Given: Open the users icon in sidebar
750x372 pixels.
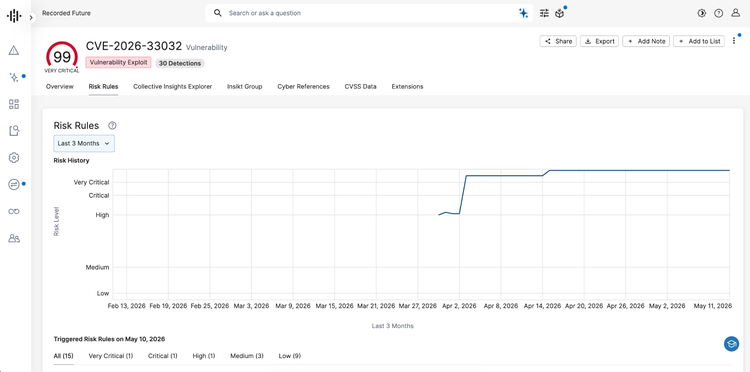Looking at the screenshot, I should click(x=14, y=238).
